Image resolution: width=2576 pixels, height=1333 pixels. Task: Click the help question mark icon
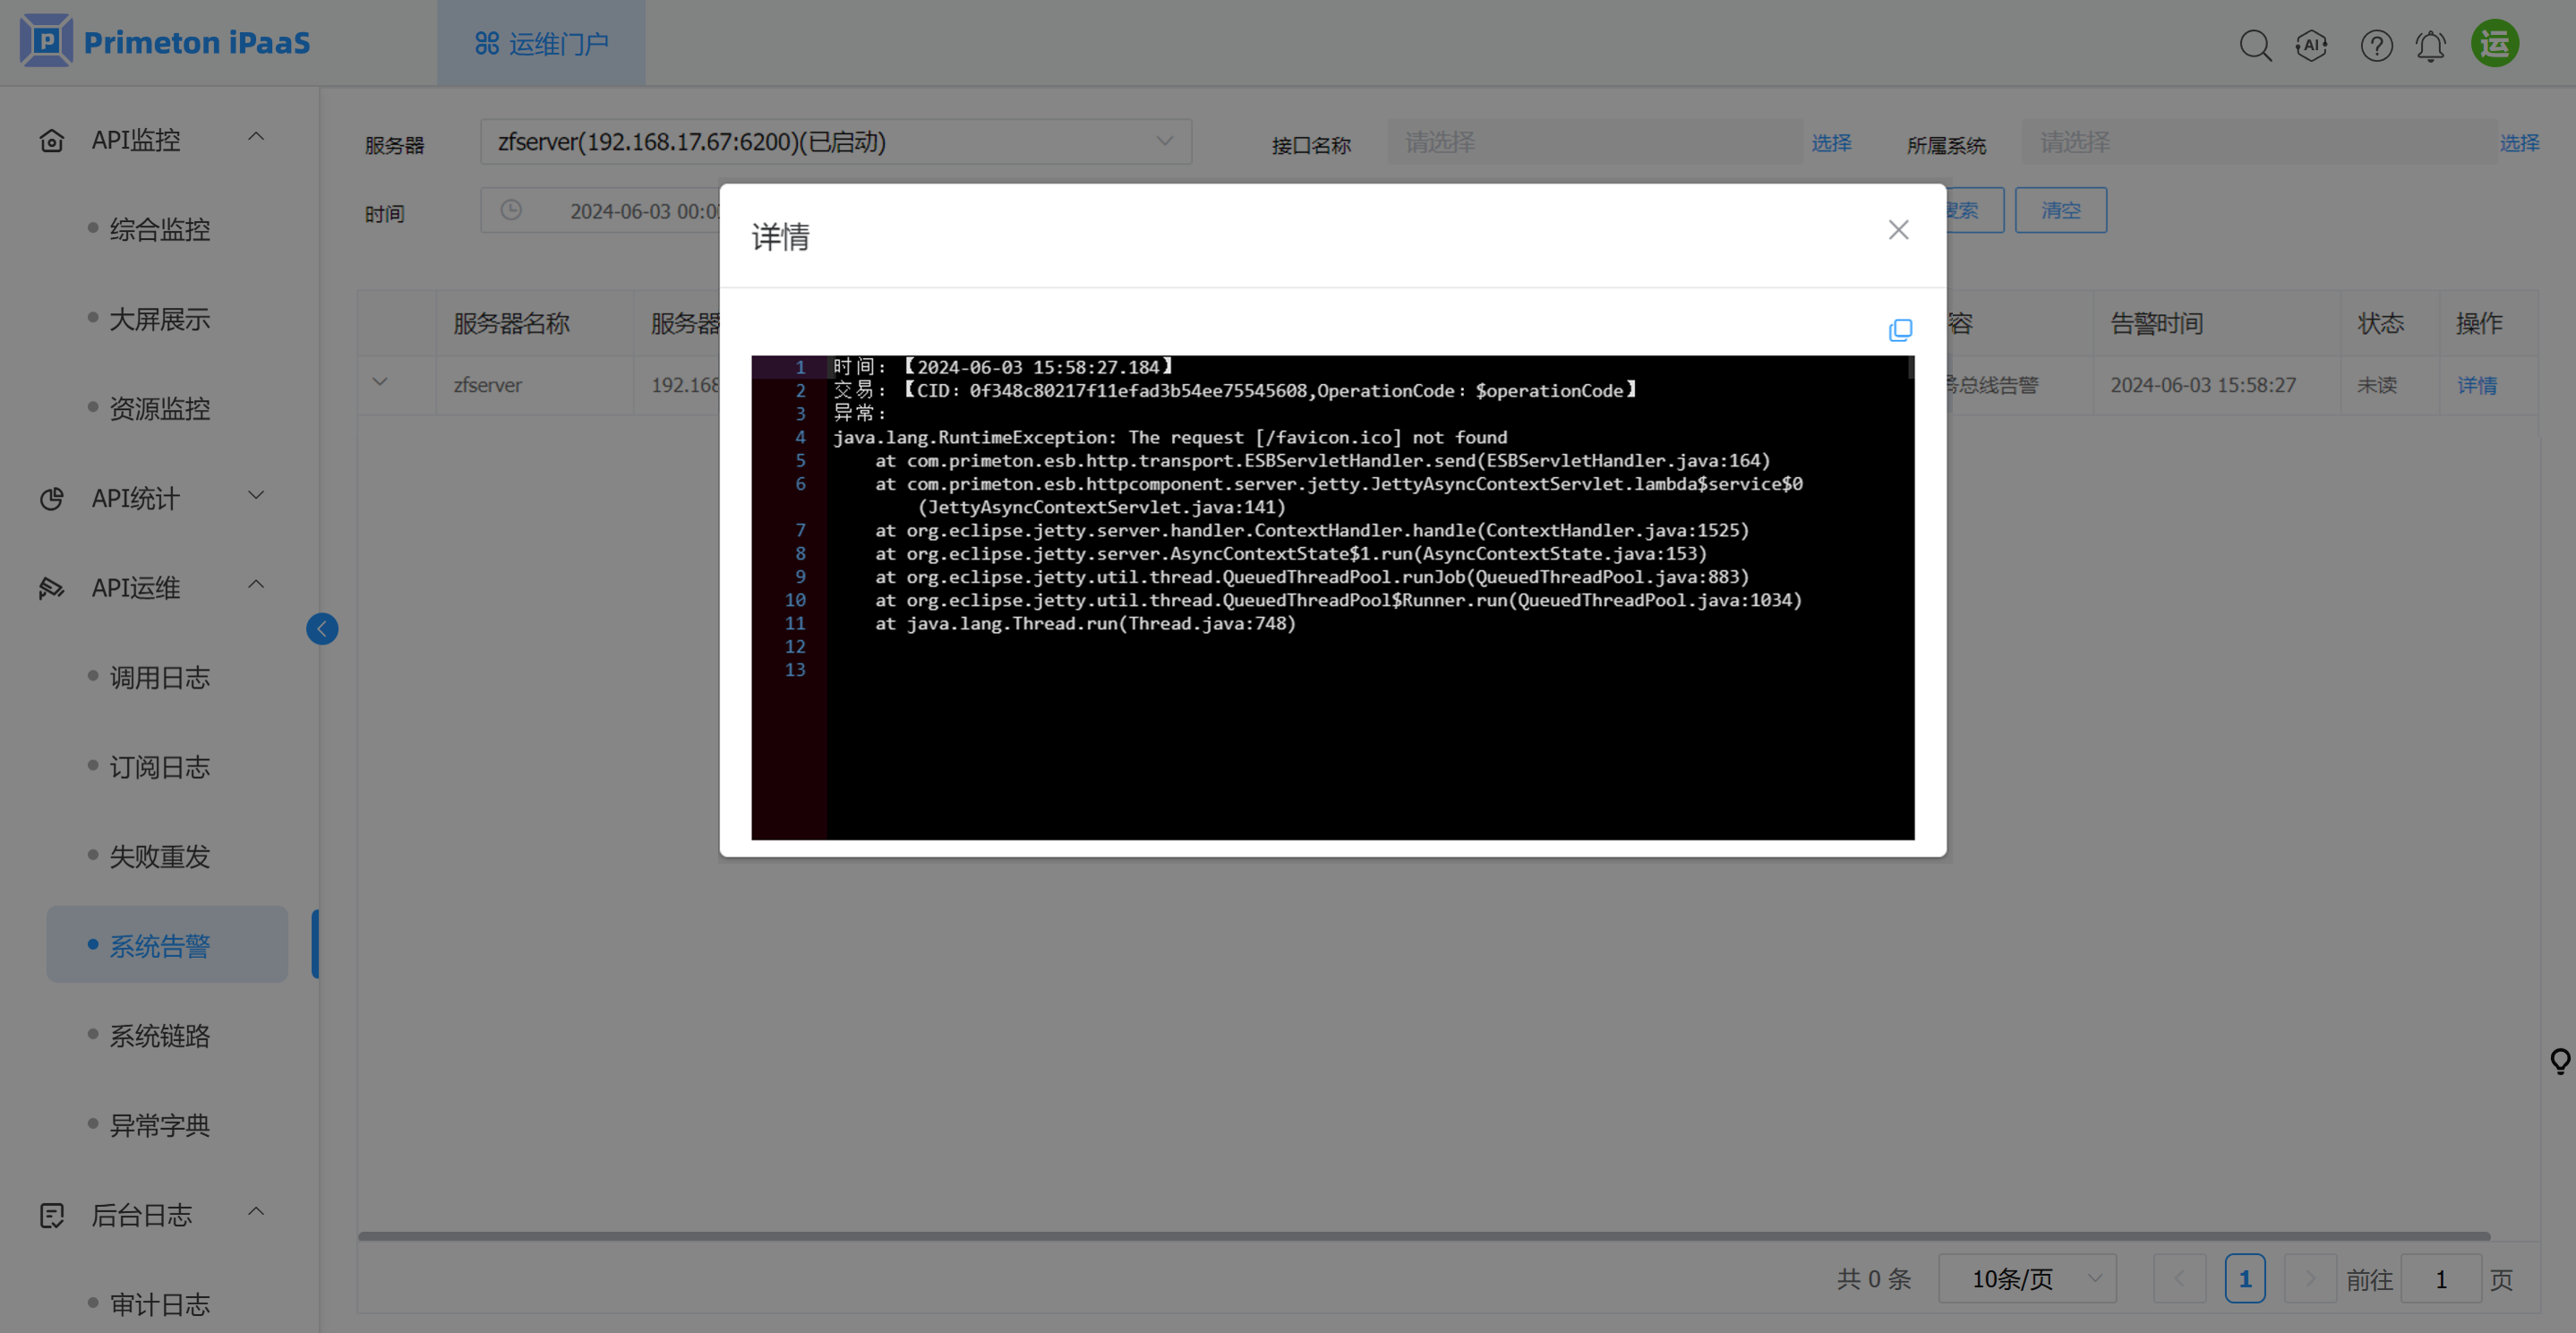coord(2375,45)
